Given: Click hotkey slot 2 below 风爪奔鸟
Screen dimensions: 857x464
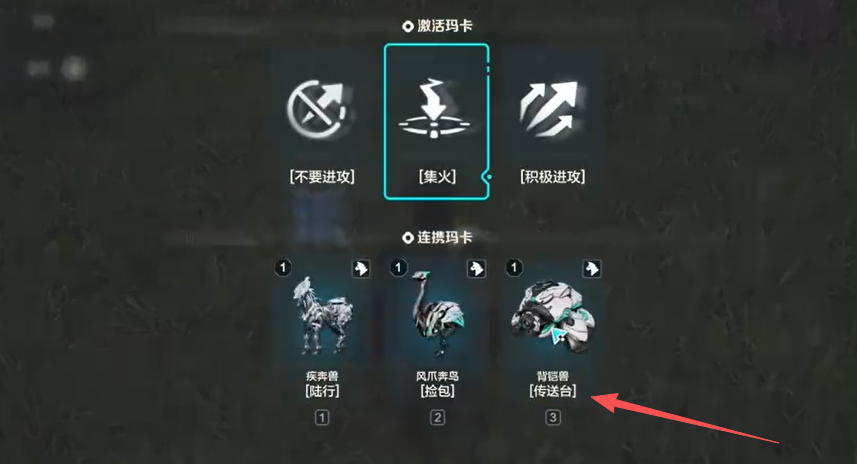Looking at the screenshot, I should pyautogui.click(x=437, y=418).
